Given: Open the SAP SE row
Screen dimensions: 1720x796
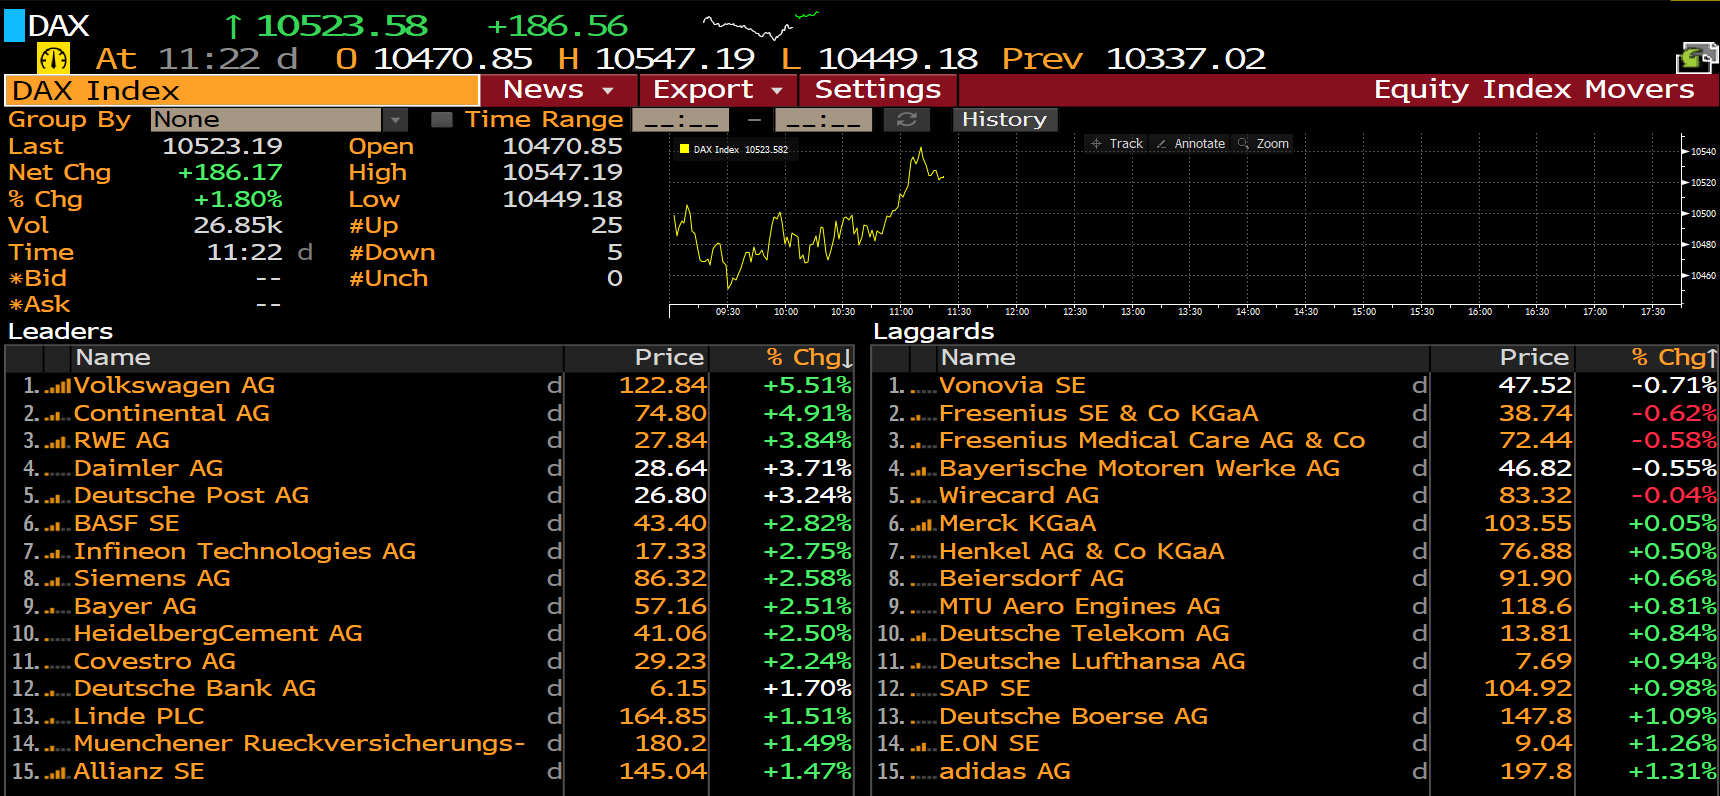Looking at the screenshot, I should 1295,689.
